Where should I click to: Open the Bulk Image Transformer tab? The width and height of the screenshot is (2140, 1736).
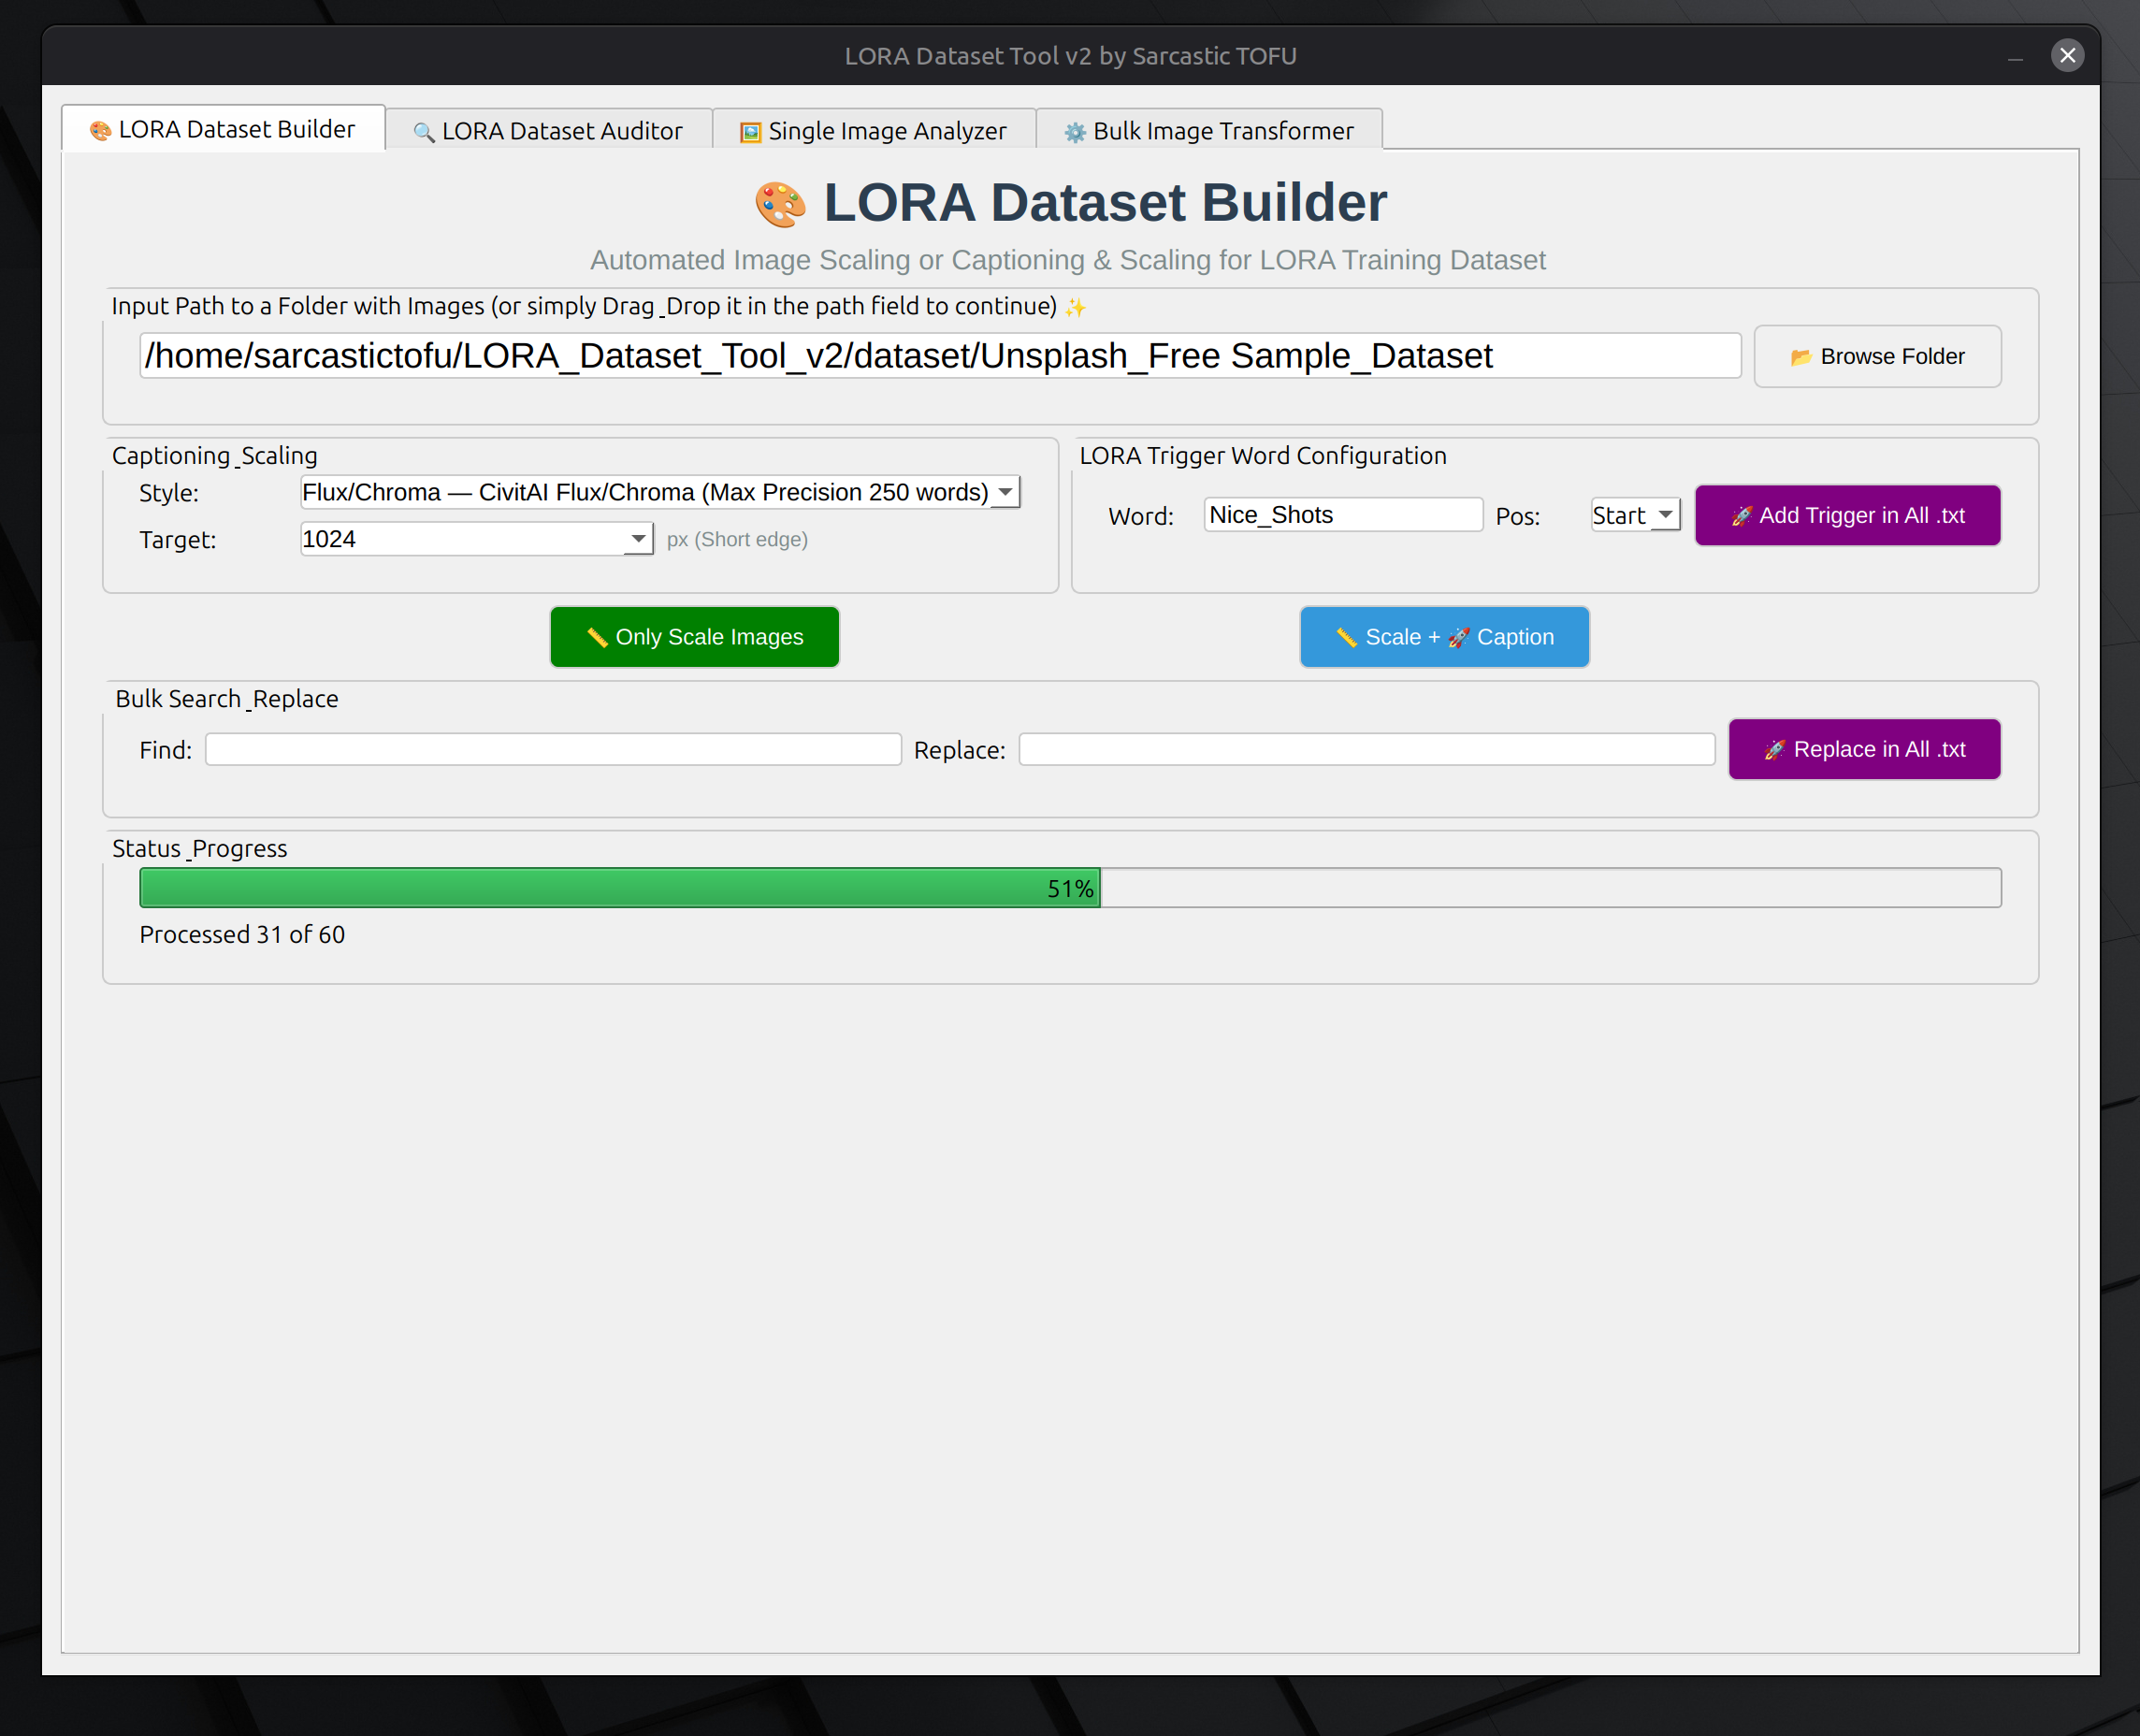tap(1210, 131)
